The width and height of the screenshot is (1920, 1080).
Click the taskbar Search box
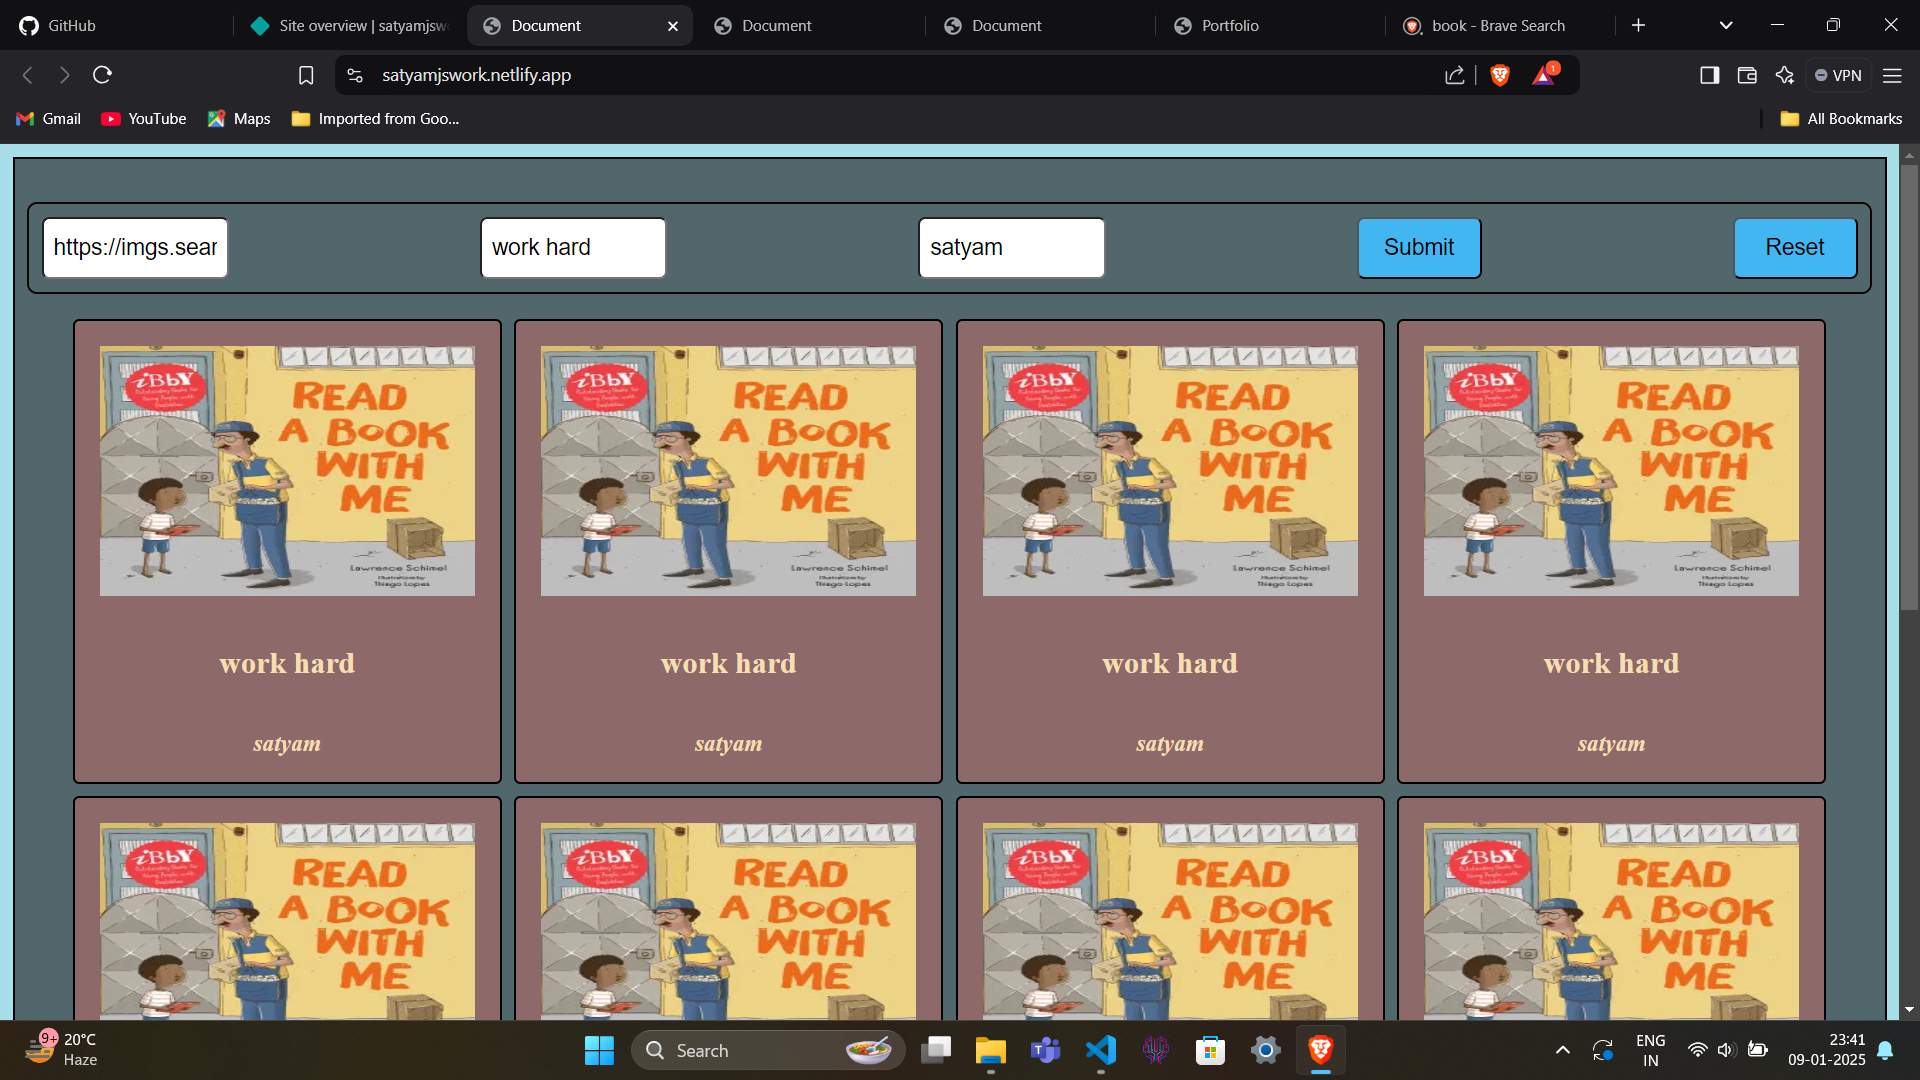[x=768, y=1050]
